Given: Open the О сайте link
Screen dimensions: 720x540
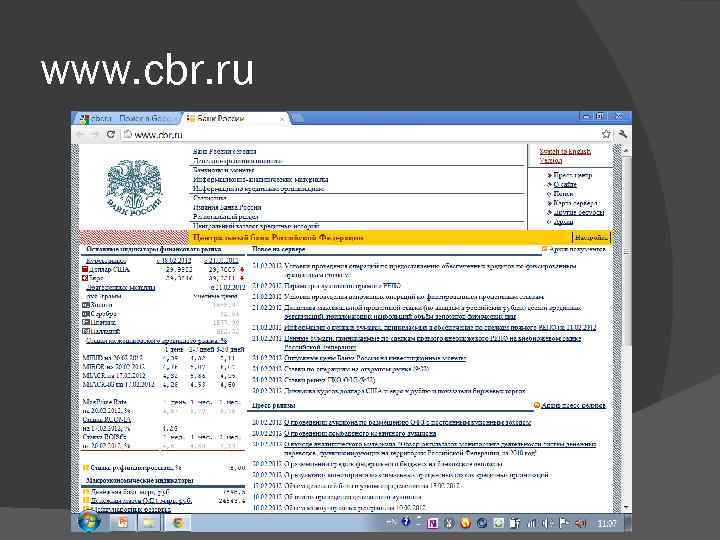Looking at the screenshot, I should click(x=565, y=184).
